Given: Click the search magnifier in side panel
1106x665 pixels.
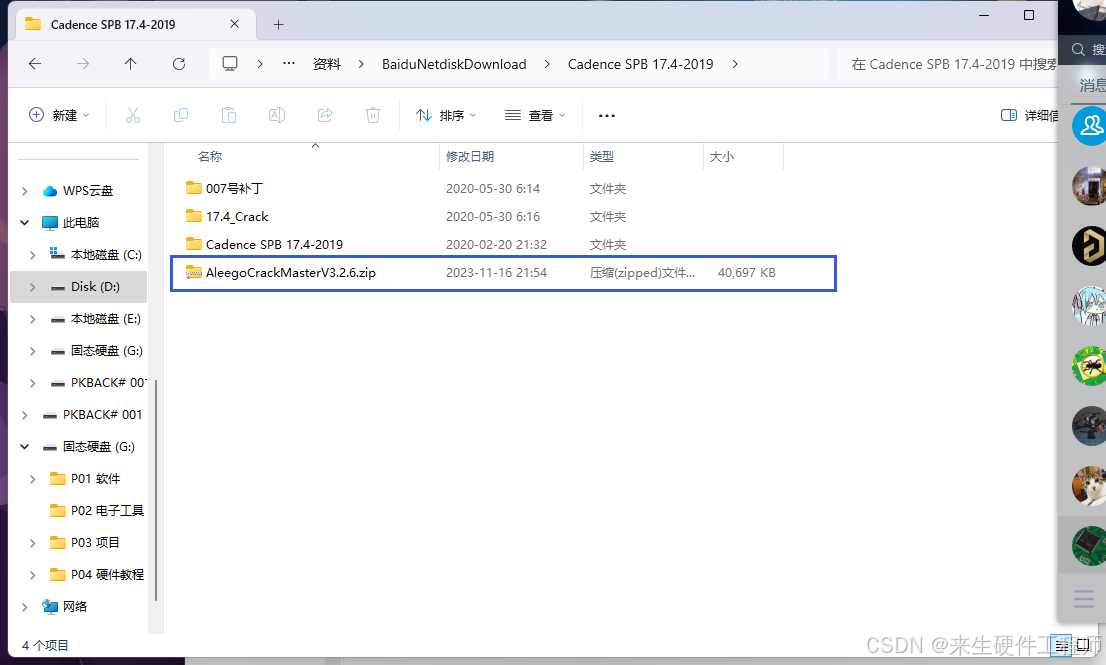Looking at the screenshot, I should pyautogui.click(x=1078, y=49).
